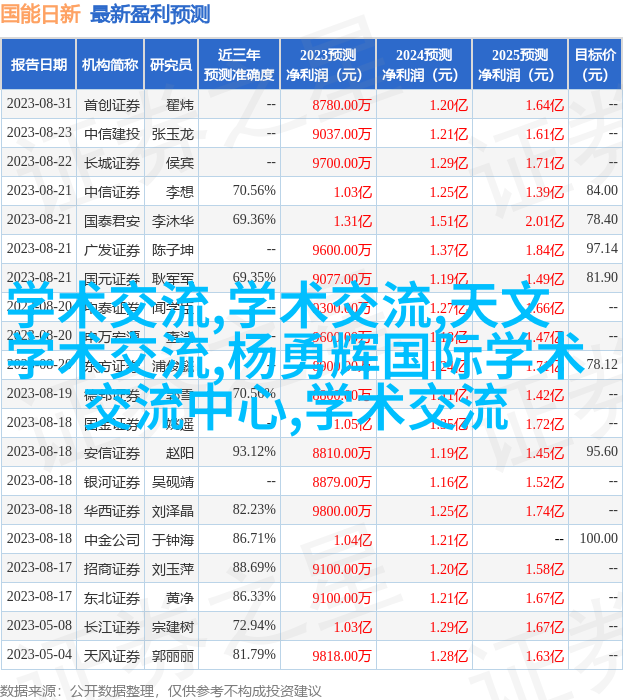
Task: Click the 机构简称 column header
Action: tap(110, 65)
